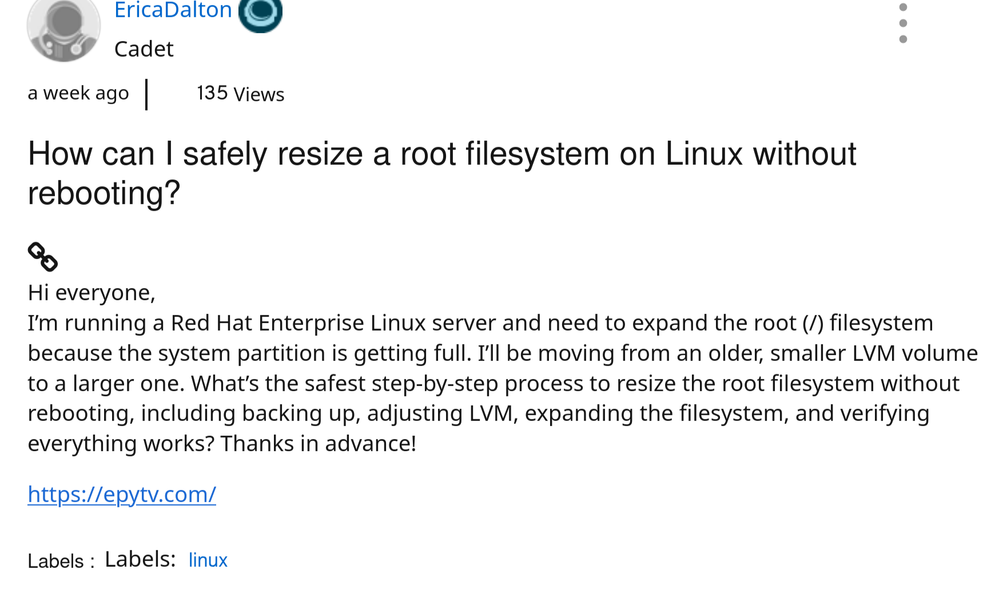Viewport: 999px width, 604px height.
Task: Click the "a week ago" timestamp
Action: pos(78,93)
